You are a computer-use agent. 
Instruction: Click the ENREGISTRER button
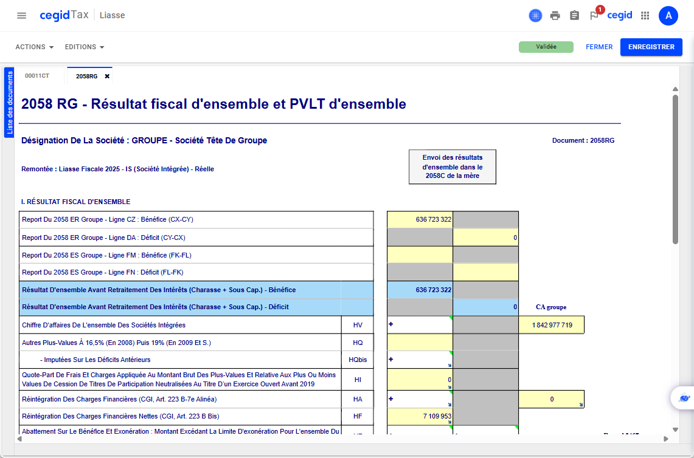click(651, 47)
